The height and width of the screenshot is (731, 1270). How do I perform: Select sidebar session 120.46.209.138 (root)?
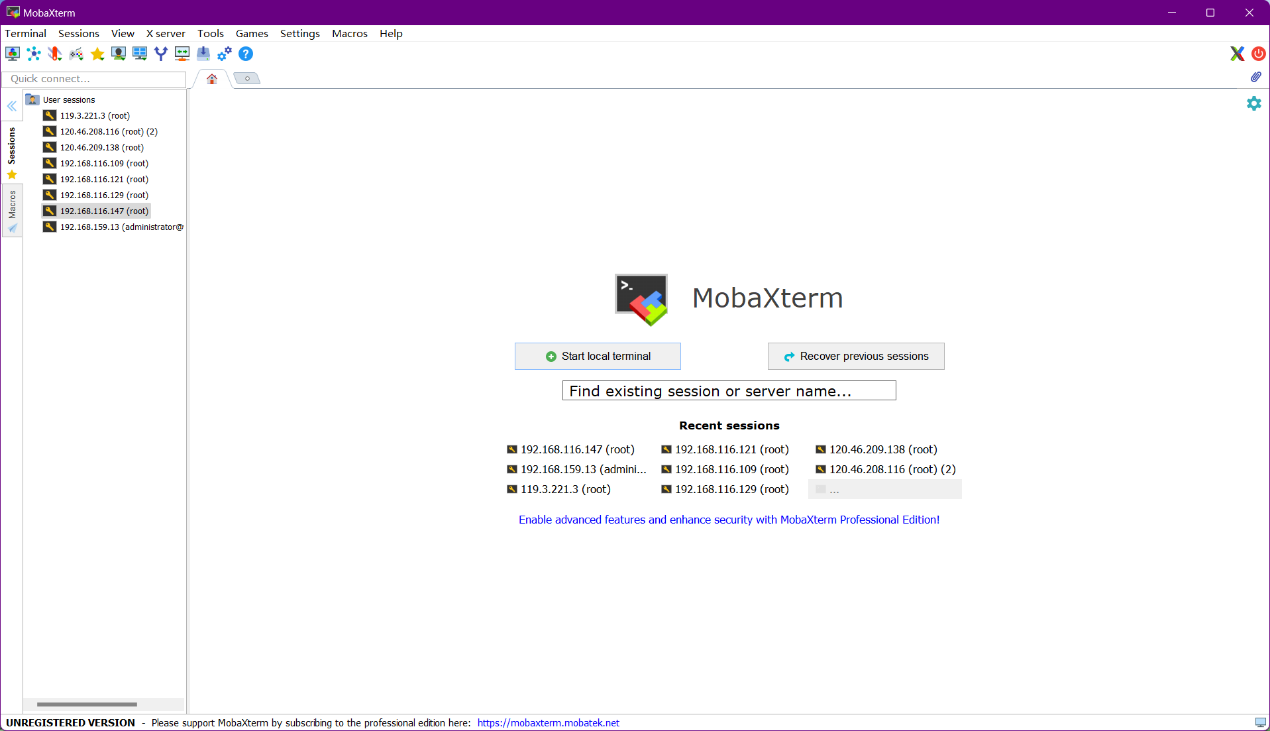103,147
